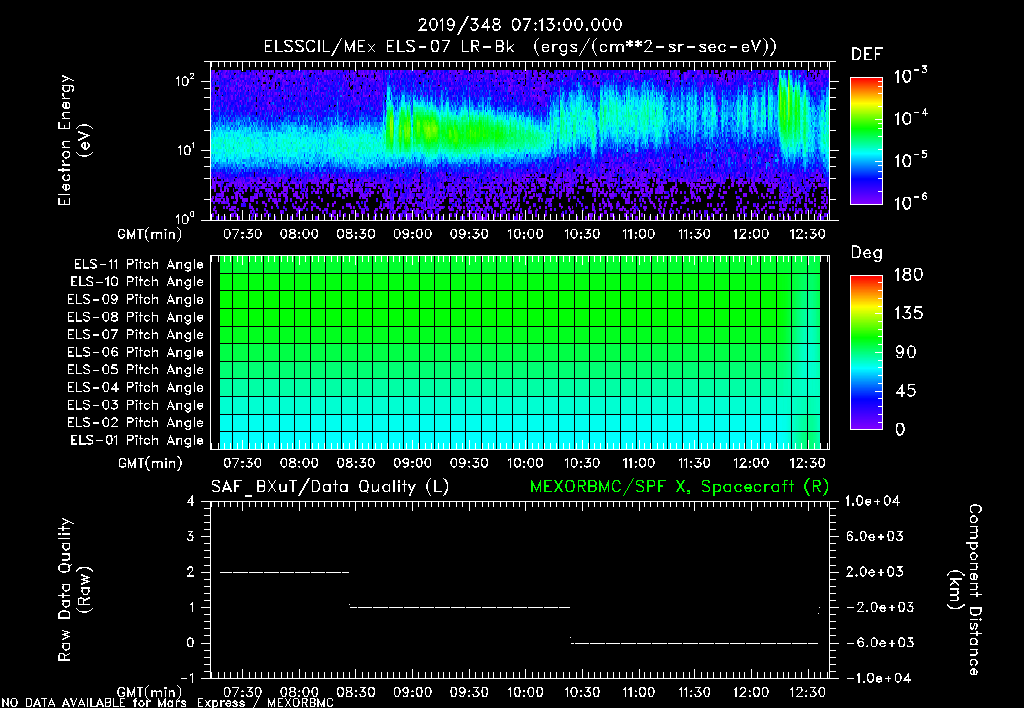
Task: Click the 10^-4 DEF scale value
Action: click(x=910, y=118)
